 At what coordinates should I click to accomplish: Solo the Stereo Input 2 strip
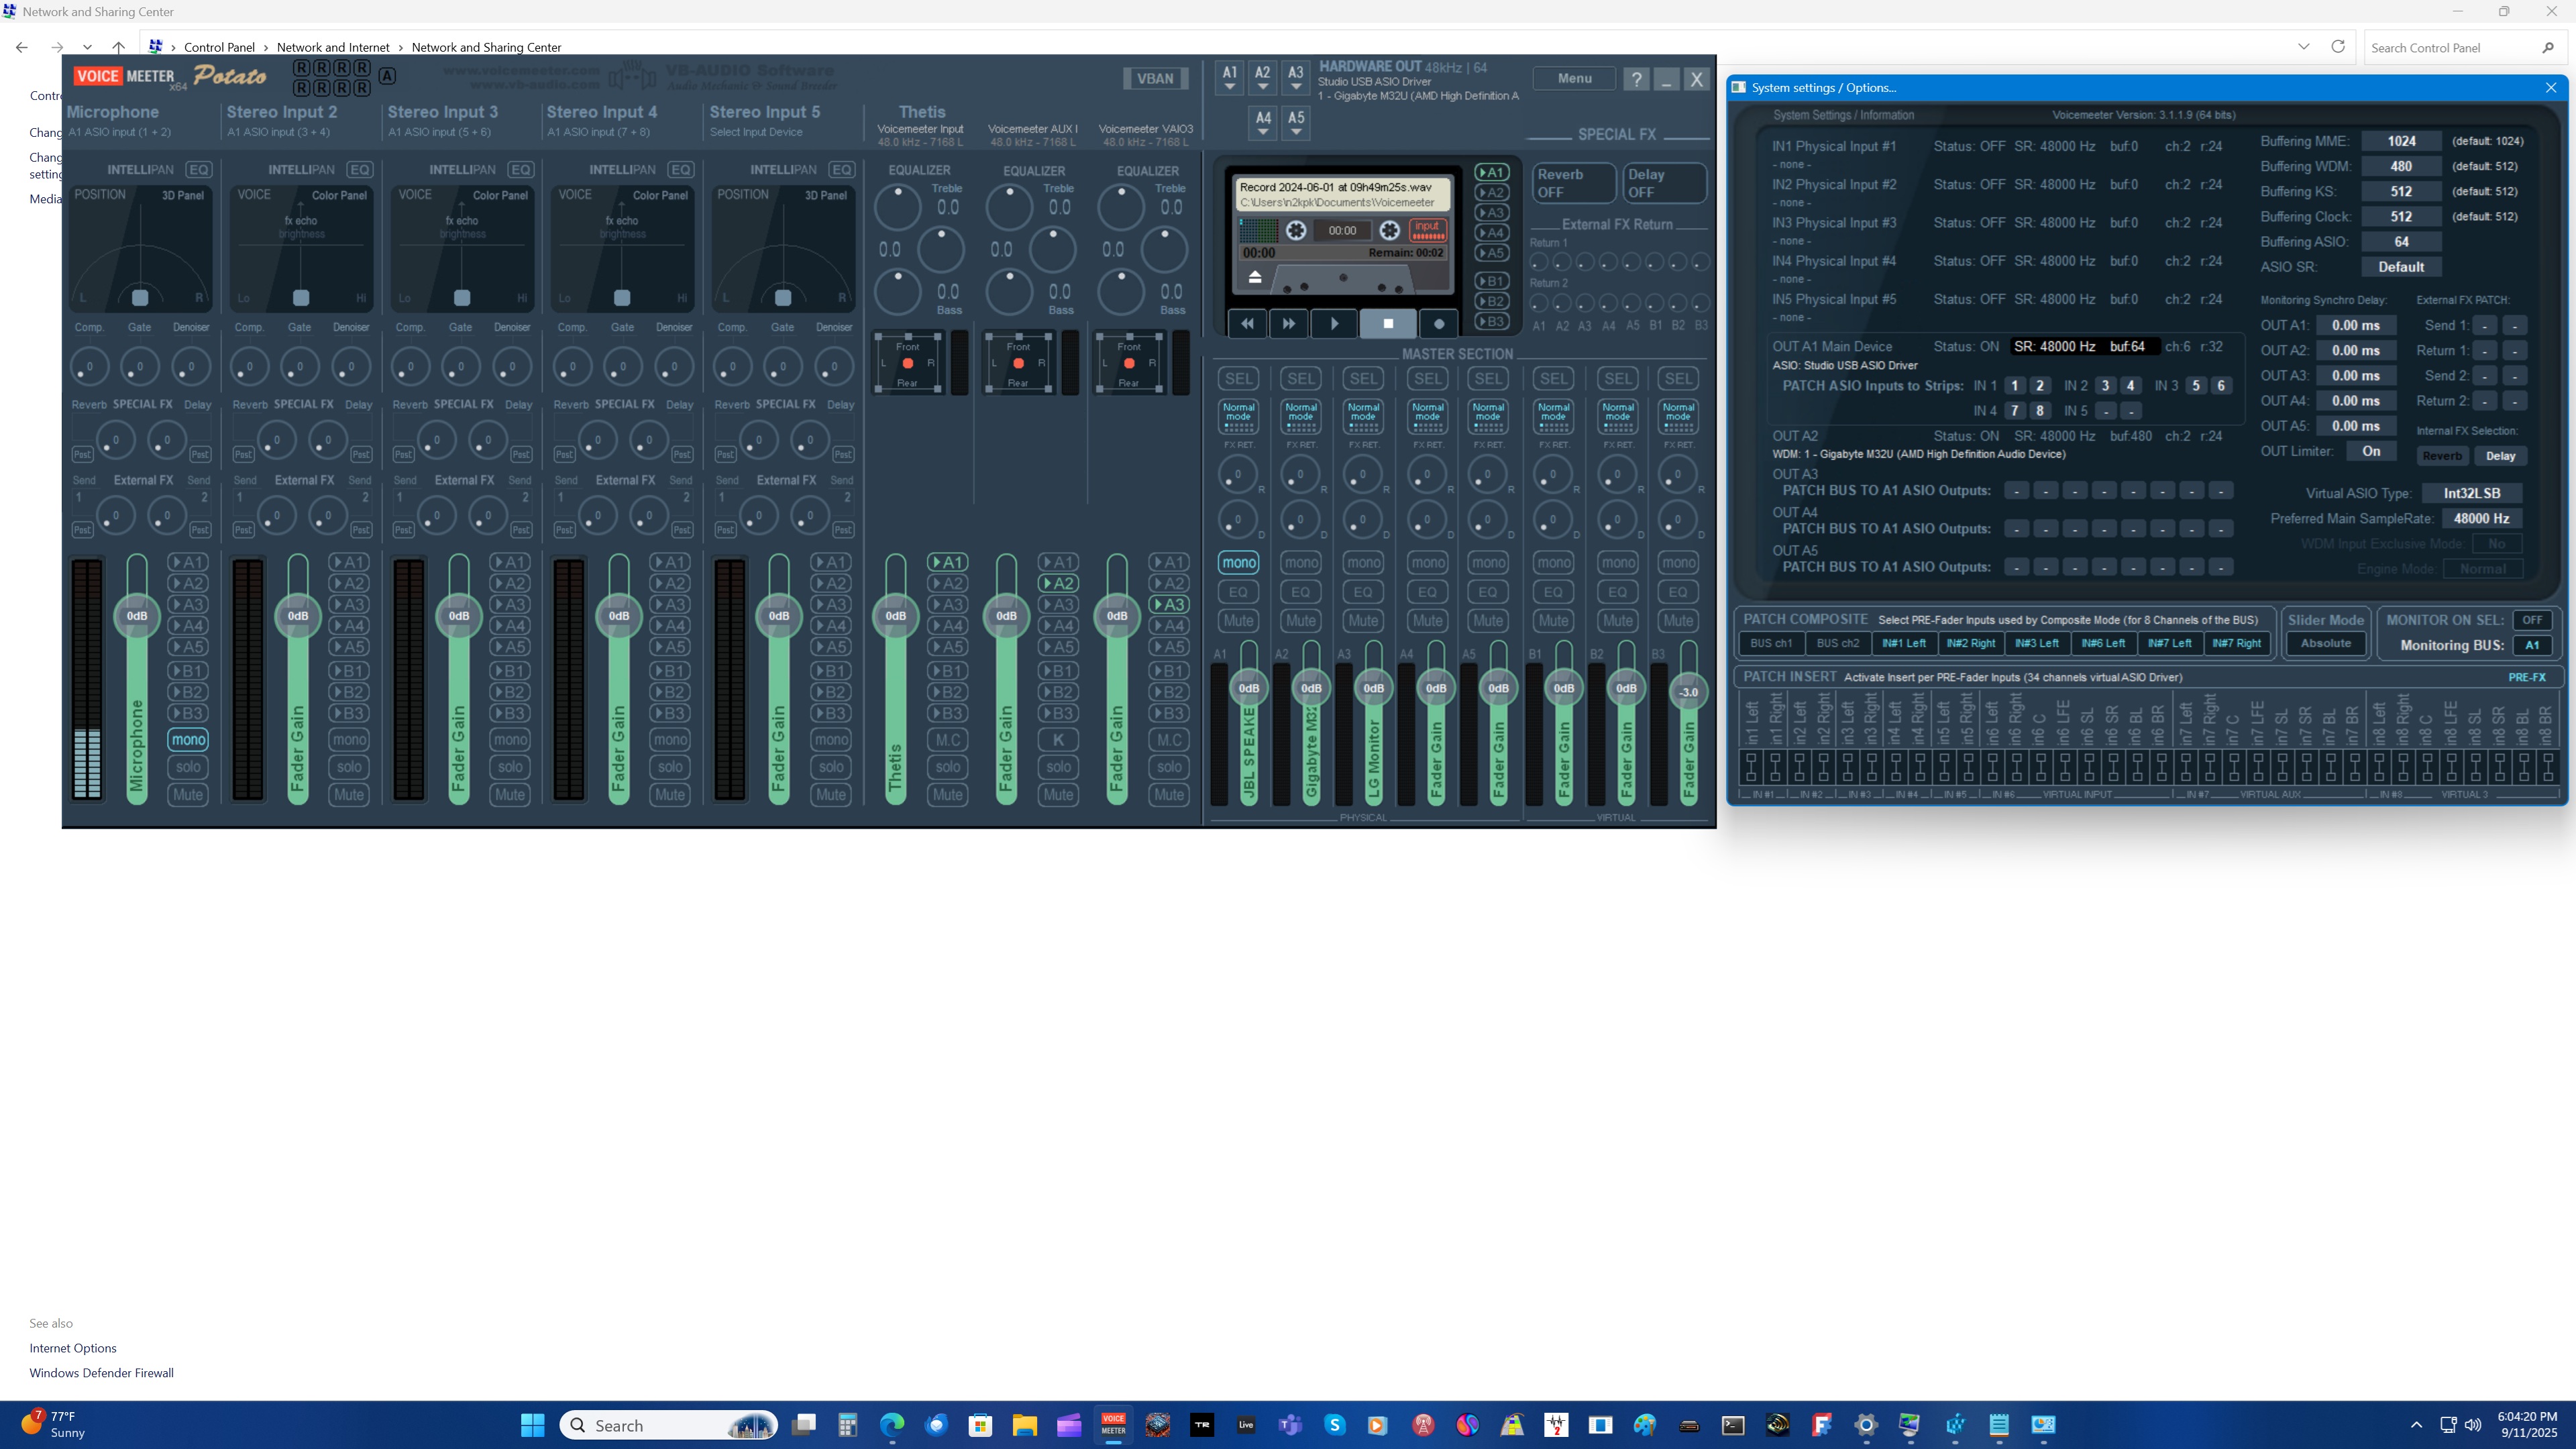[349, 767]
